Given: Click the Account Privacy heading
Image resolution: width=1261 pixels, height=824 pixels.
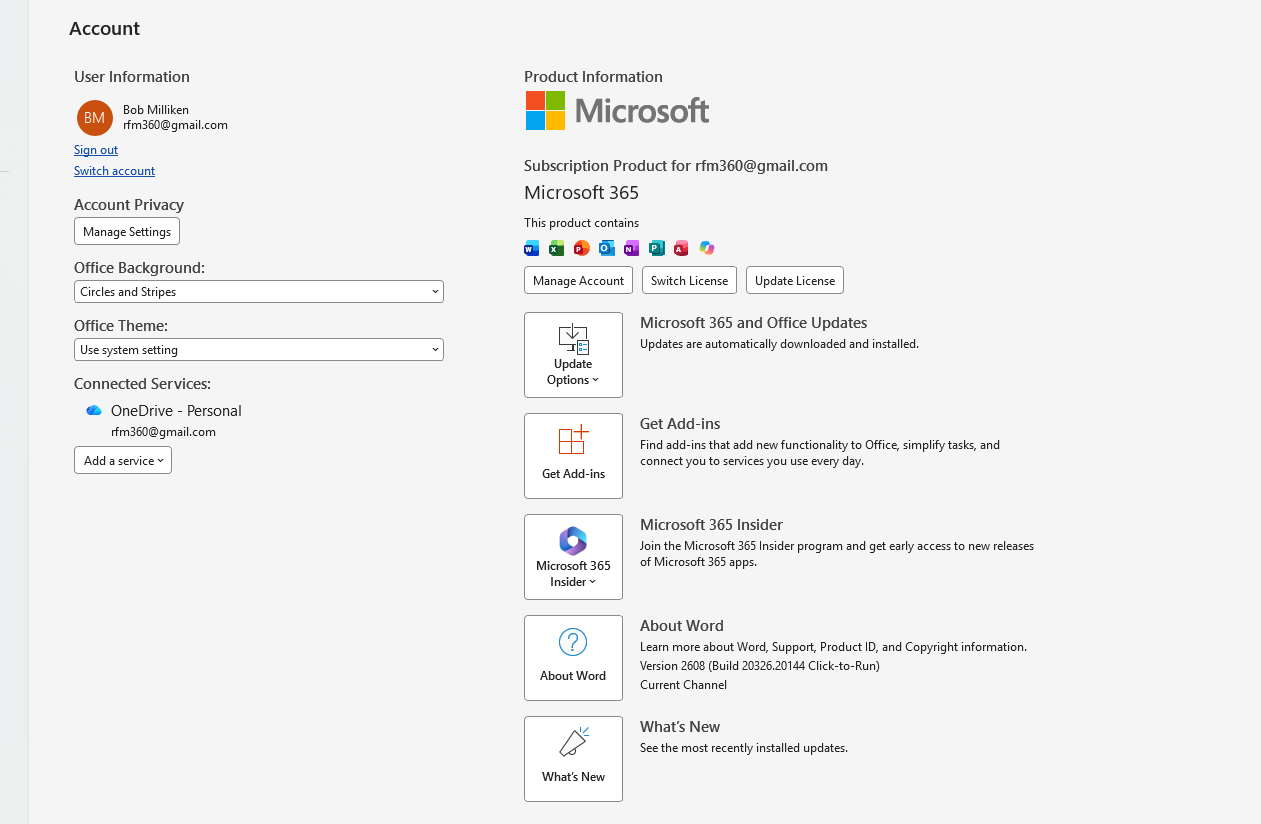Looking at the screenshot, I should (x=129, y=205).
